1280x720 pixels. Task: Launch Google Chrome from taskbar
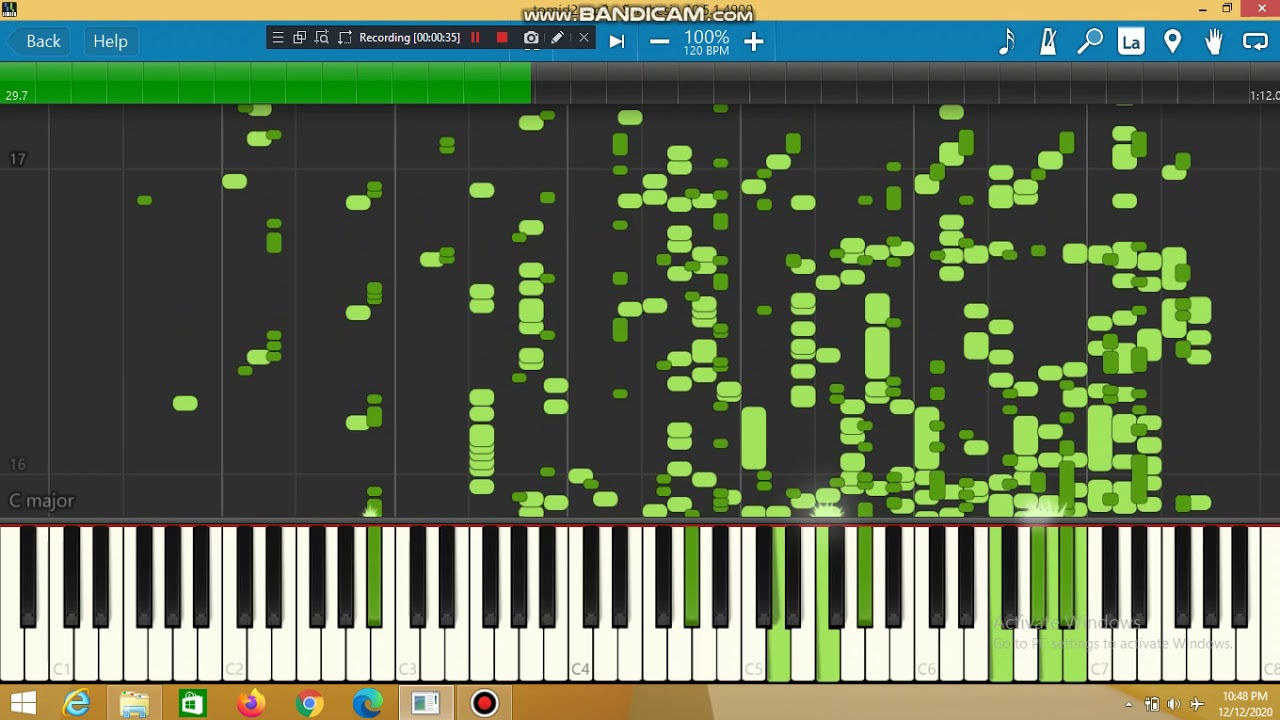(309, 704)
